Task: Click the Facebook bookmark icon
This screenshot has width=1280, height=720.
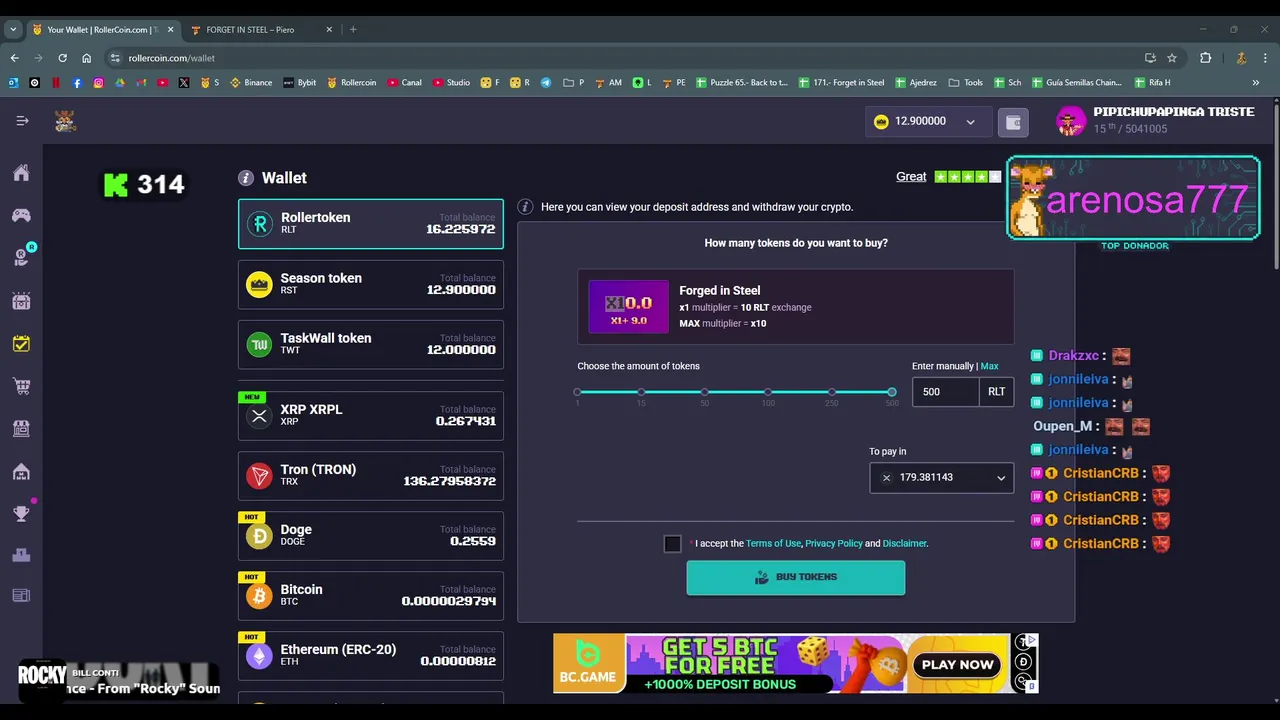Action: (77, 83)
